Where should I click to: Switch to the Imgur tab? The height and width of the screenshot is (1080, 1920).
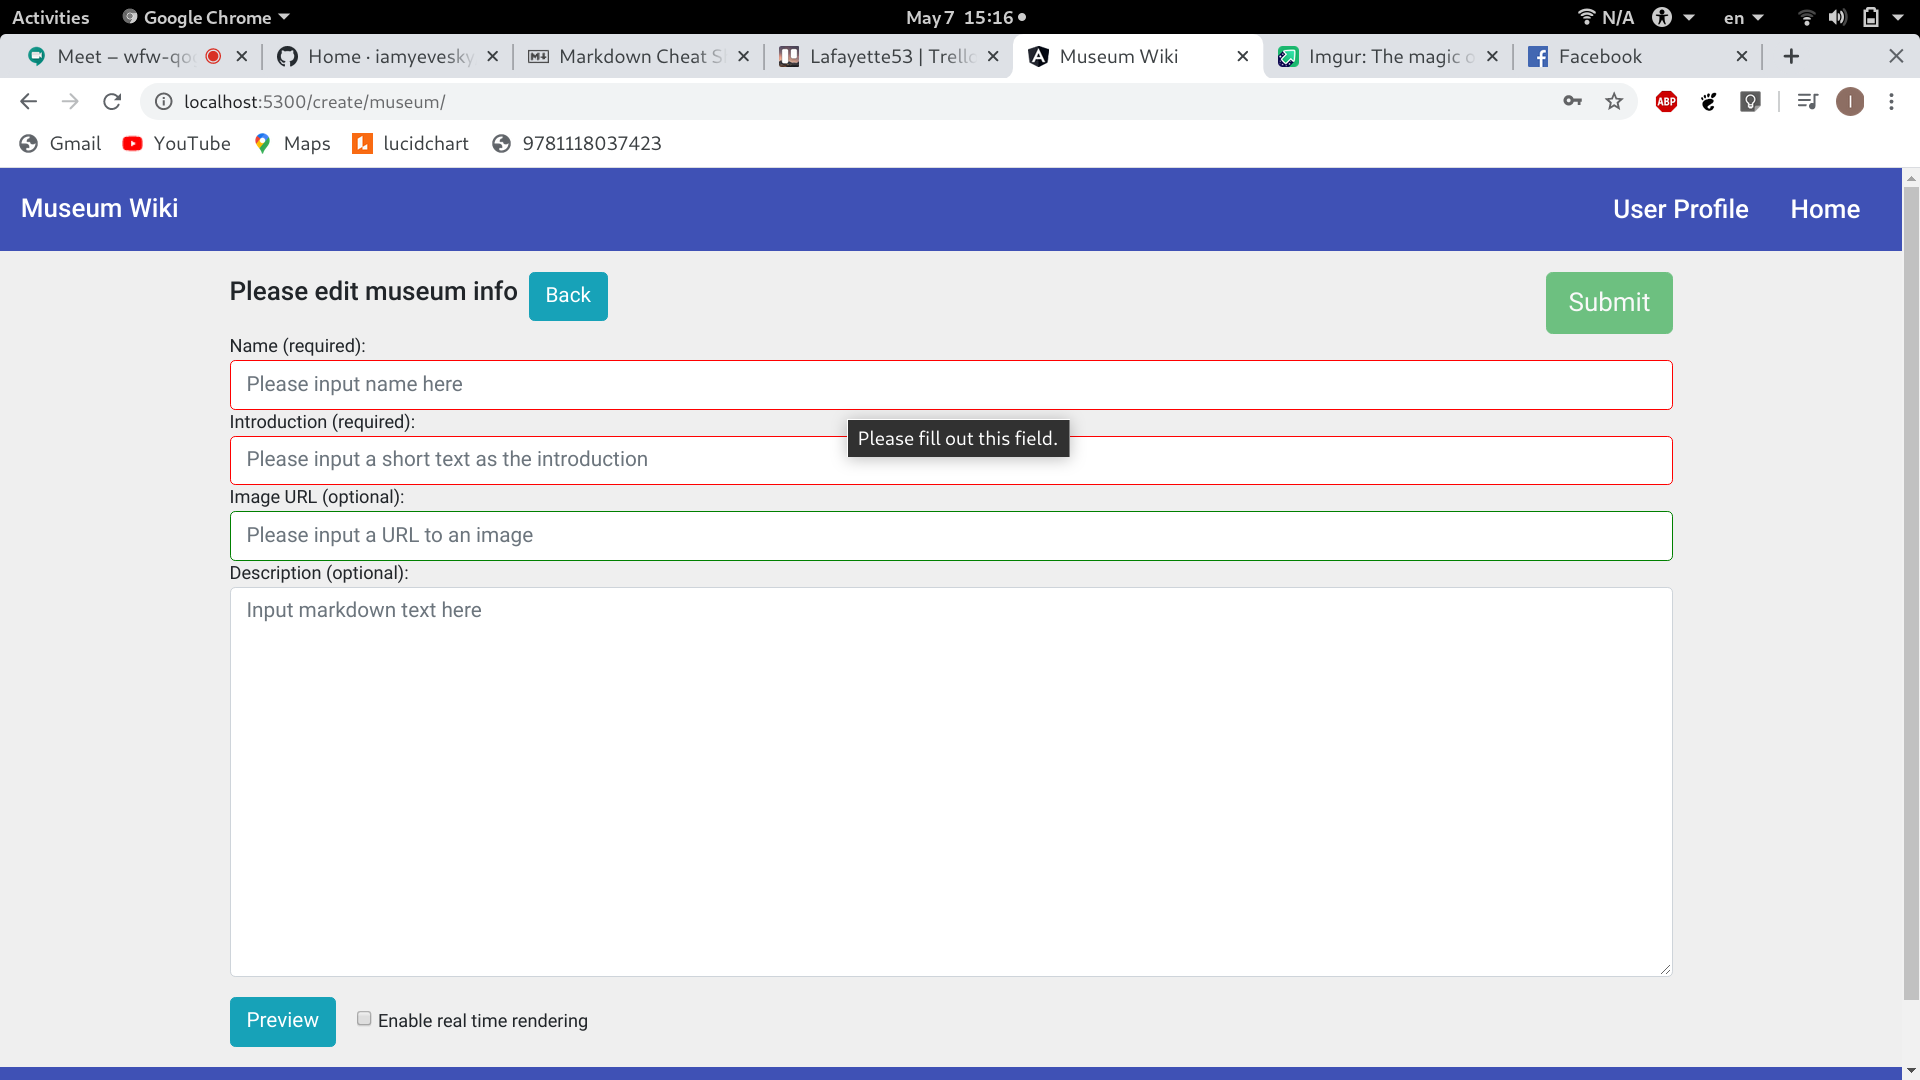(x=1390, y=56)
